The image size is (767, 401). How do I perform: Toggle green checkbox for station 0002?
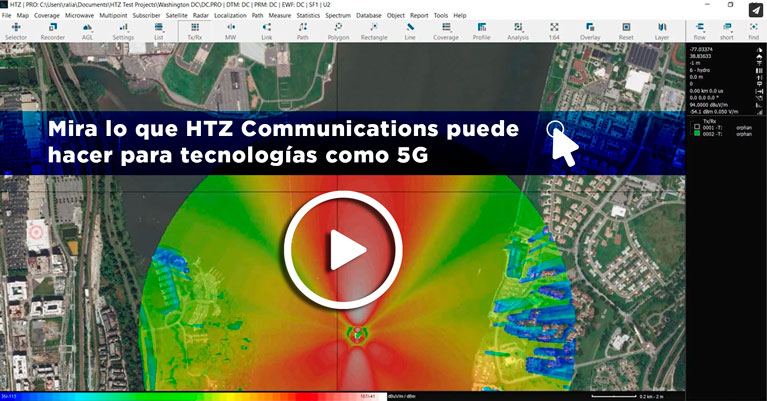tap(696, 134)
